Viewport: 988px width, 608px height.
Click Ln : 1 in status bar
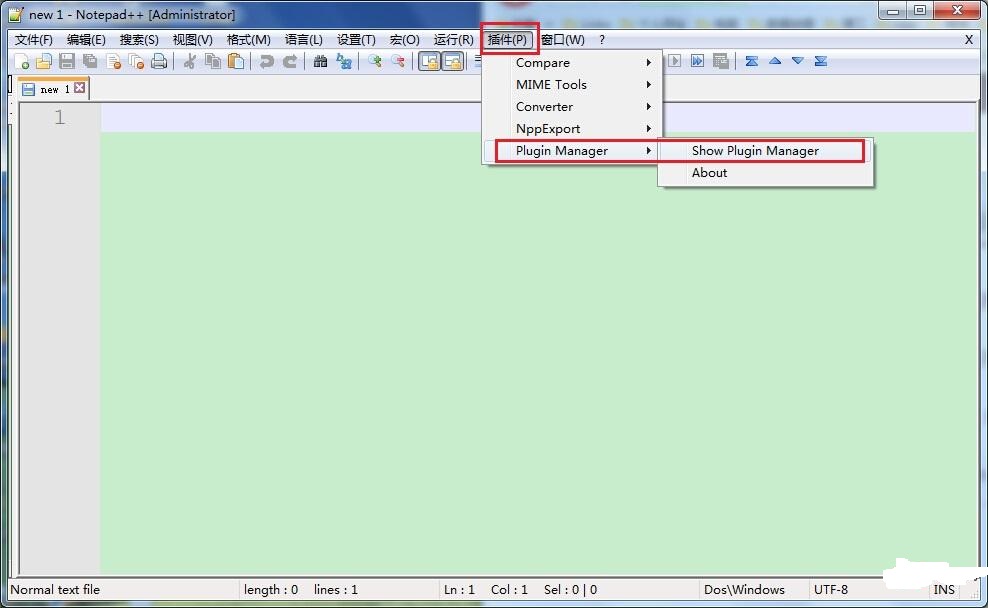coord(459,590)
